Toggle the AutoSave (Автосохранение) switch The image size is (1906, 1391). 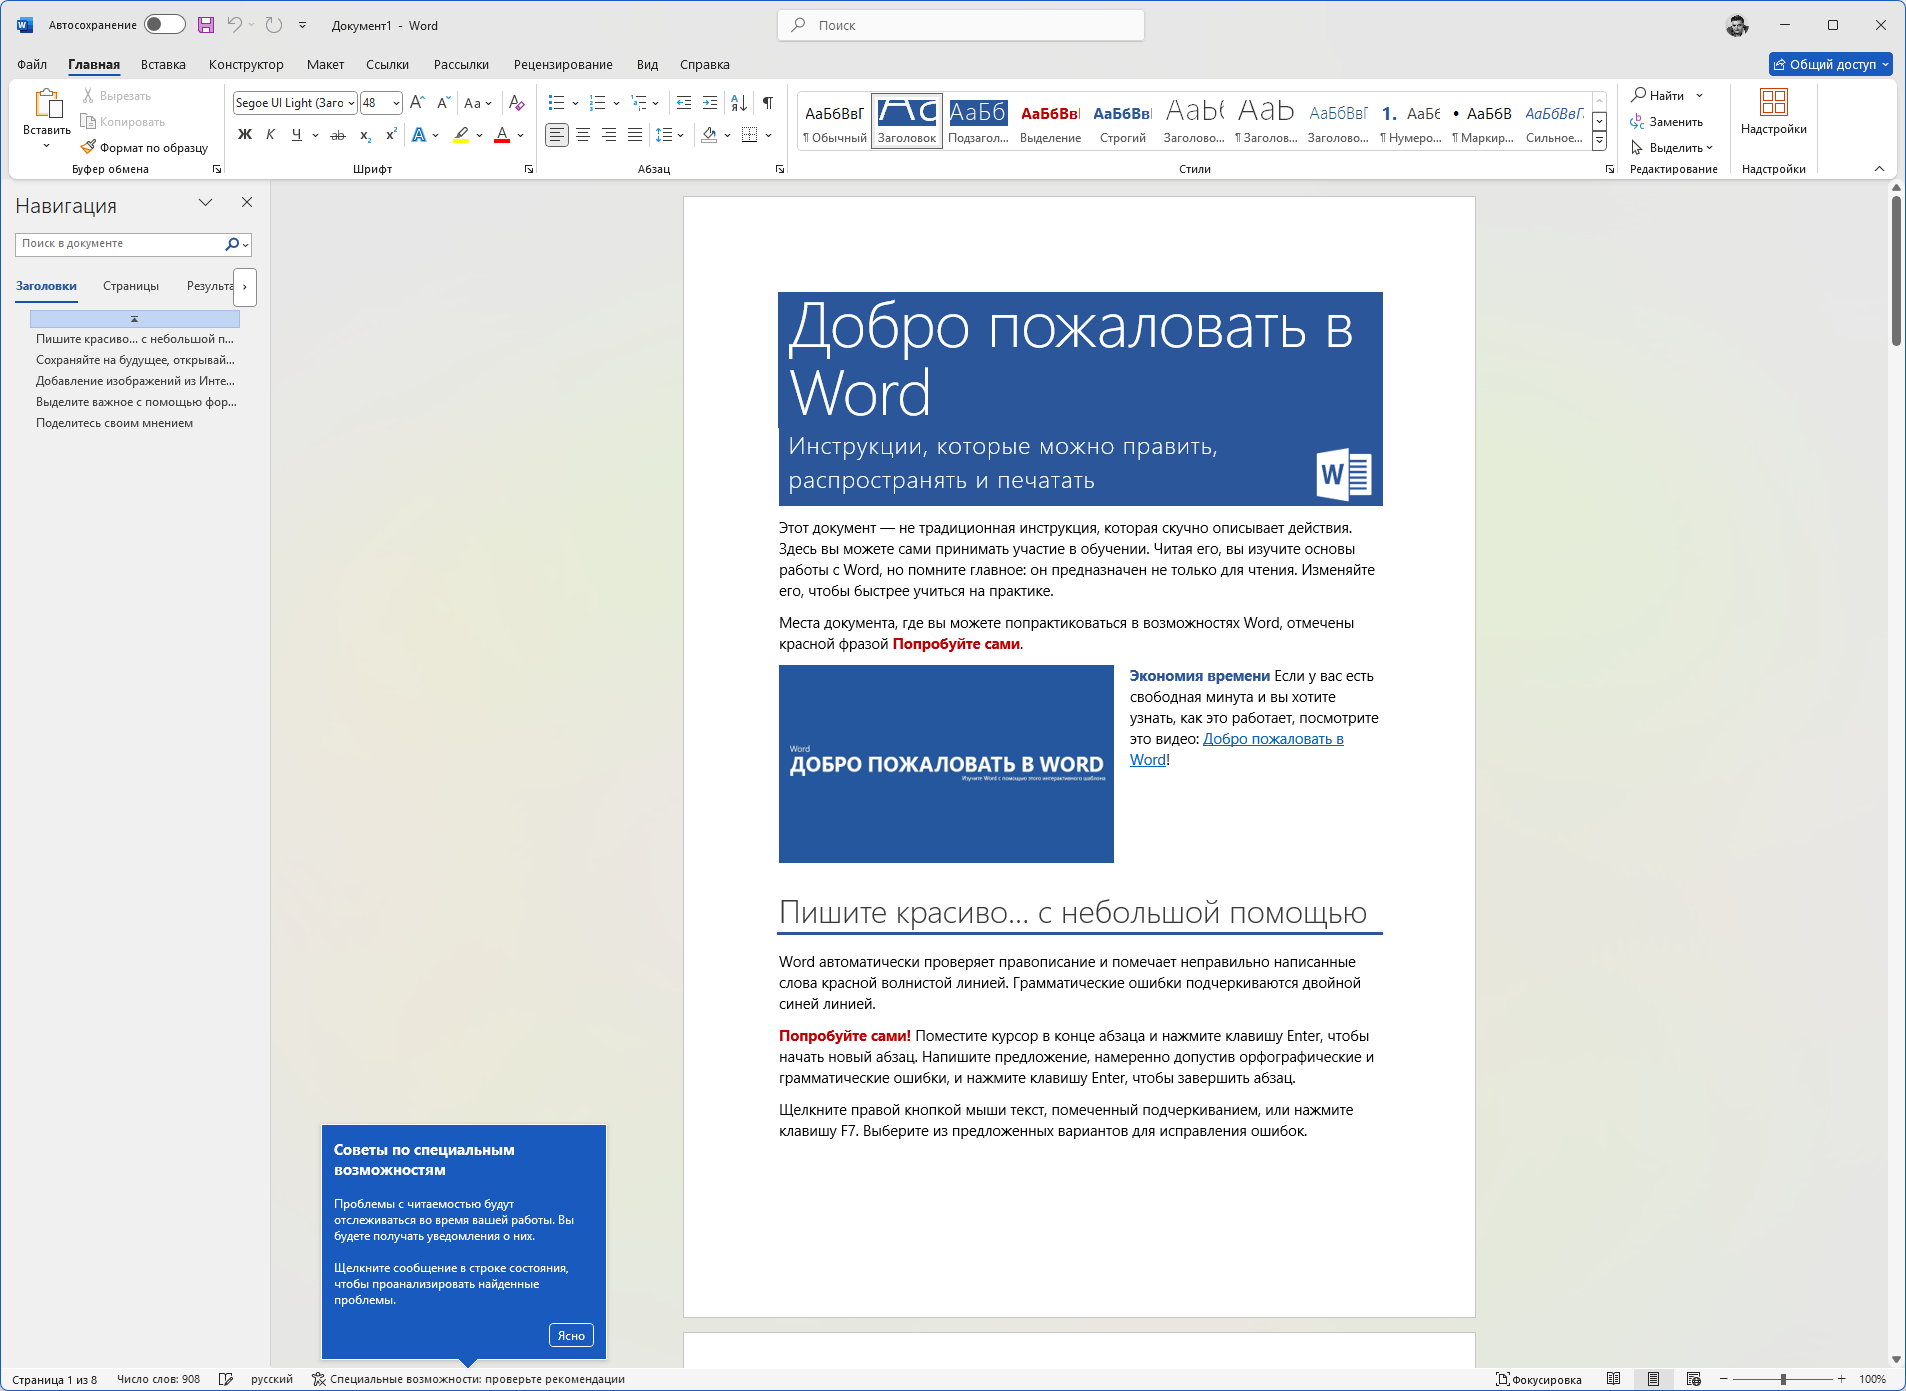pos(164,25)
